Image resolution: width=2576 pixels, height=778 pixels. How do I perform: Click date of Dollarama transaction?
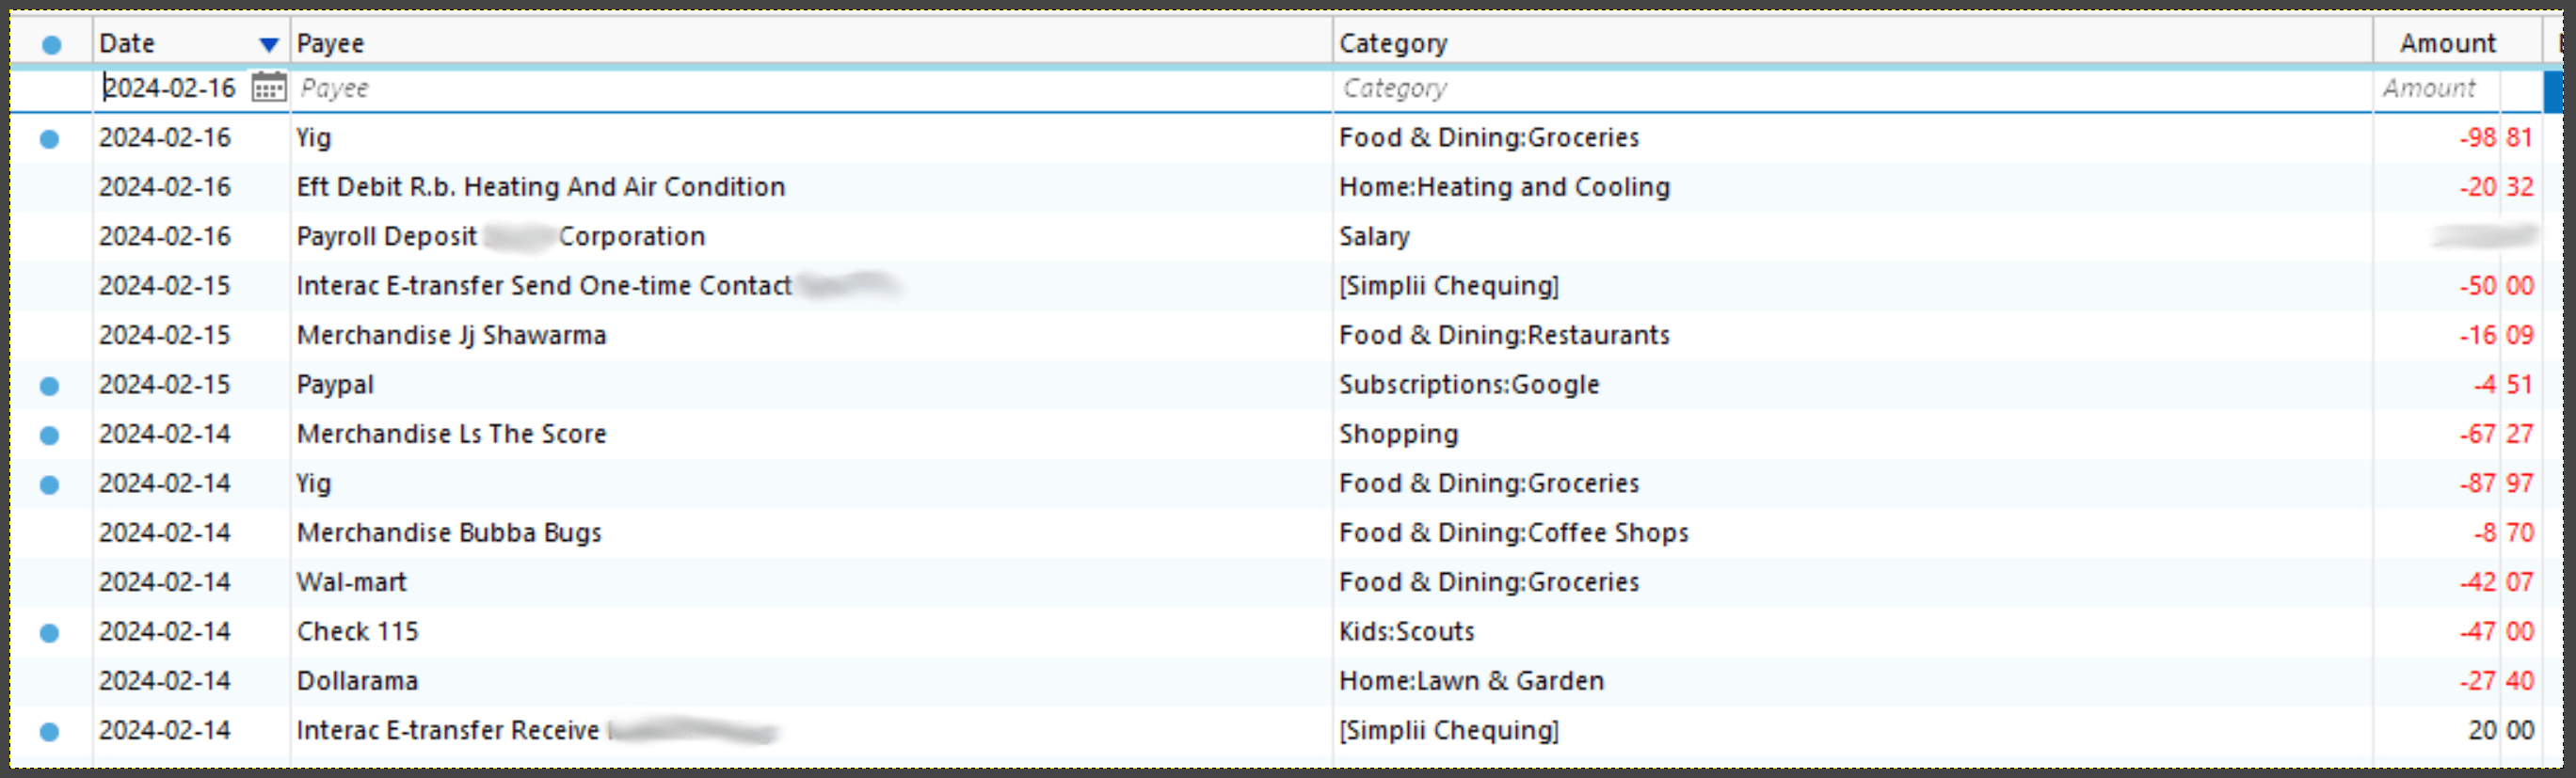pyautogui.click(x=165, y=681)
